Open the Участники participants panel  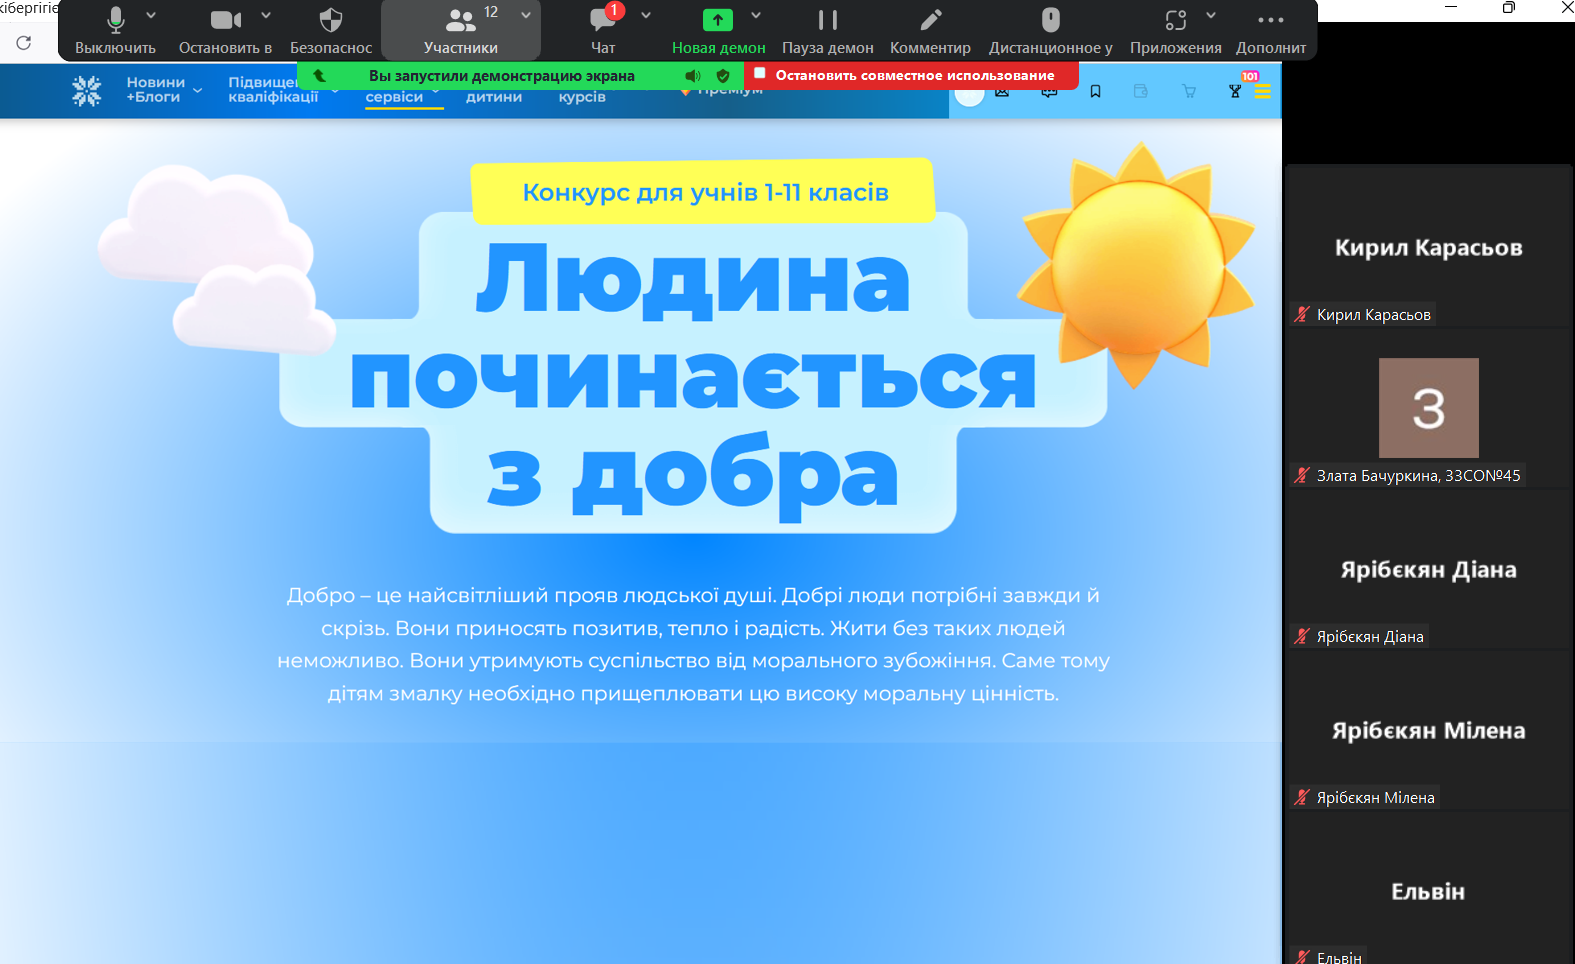(x=460, y=30)
